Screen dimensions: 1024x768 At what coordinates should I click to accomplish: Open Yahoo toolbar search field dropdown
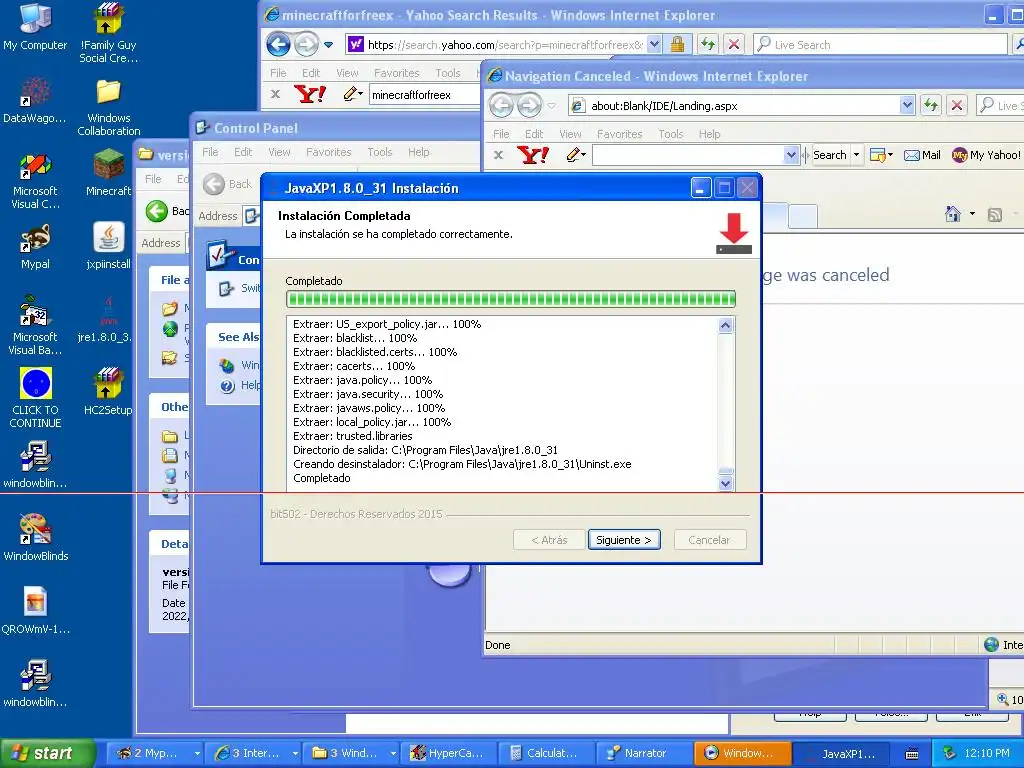791,155
